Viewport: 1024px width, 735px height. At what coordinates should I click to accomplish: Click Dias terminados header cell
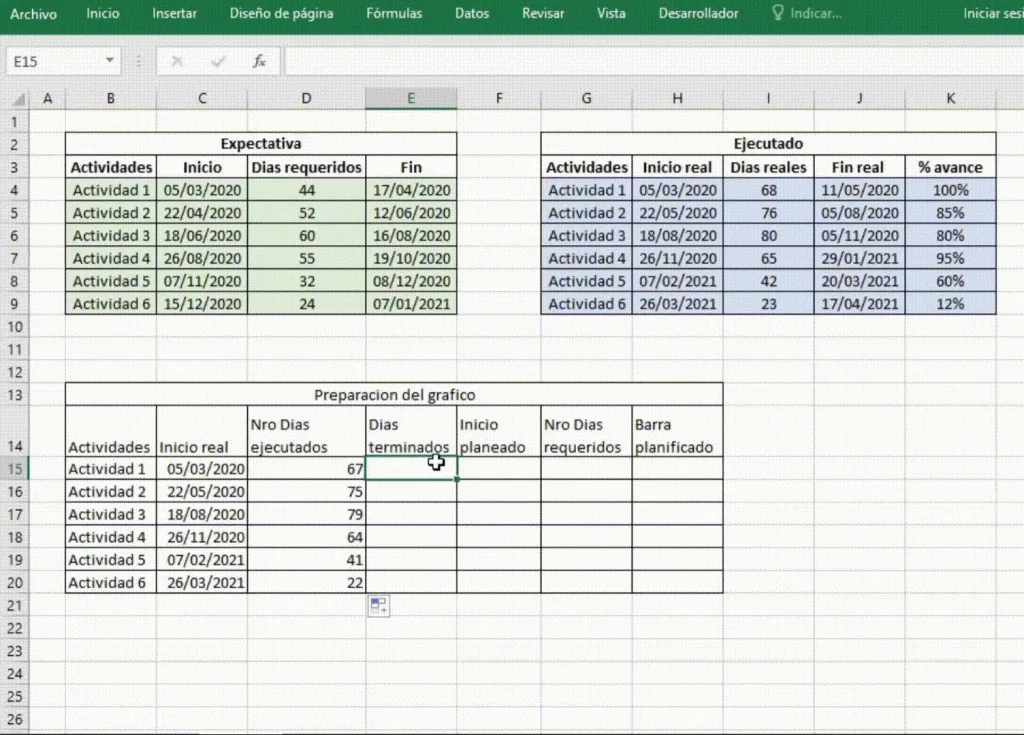(x=411, y=432)
